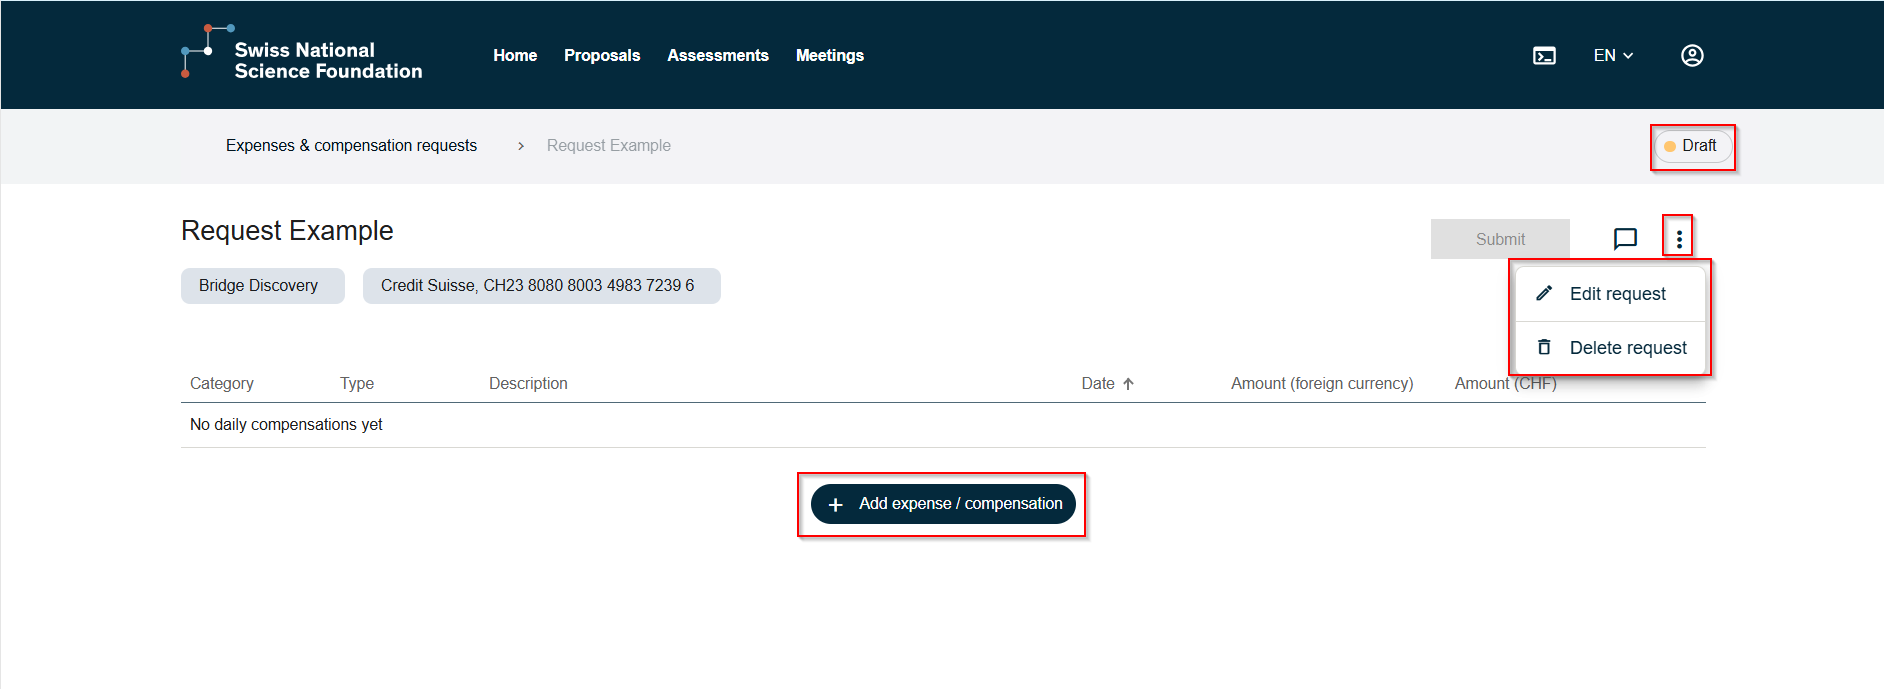
Task: Click the Swiss National Science Foundation logo
Action: 302,55
